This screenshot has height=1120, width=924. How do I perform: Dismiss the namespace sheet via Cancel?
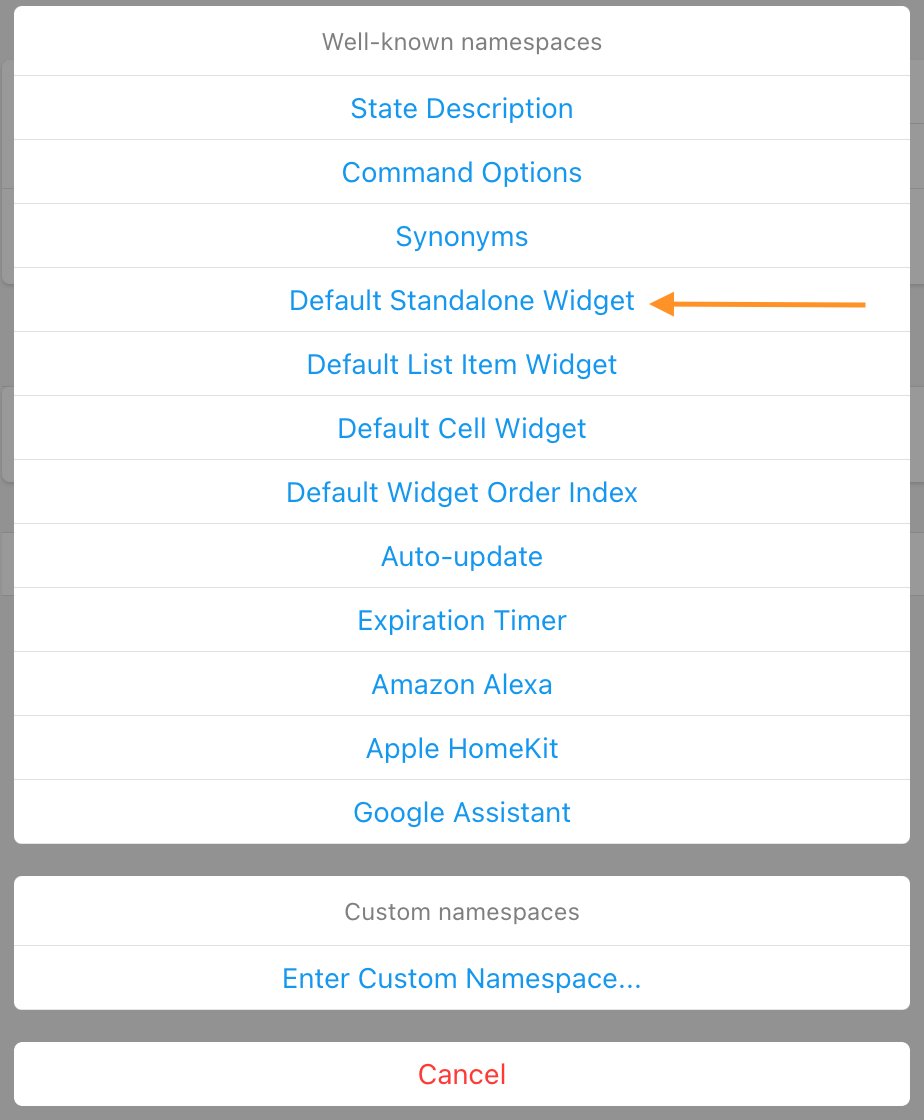462,1074
